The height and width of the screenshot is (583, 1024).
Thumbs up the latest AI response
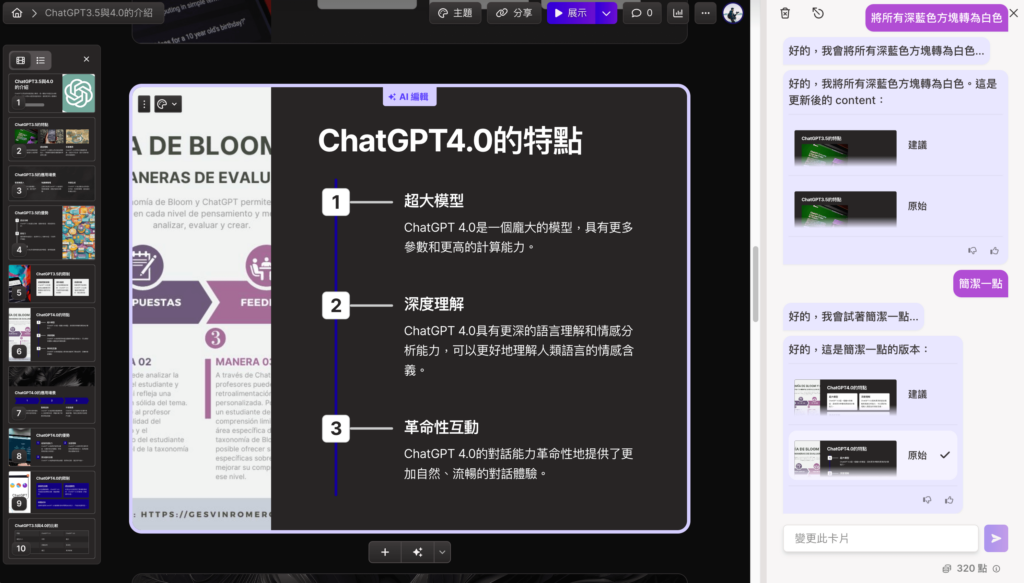(x=948, y=500)
